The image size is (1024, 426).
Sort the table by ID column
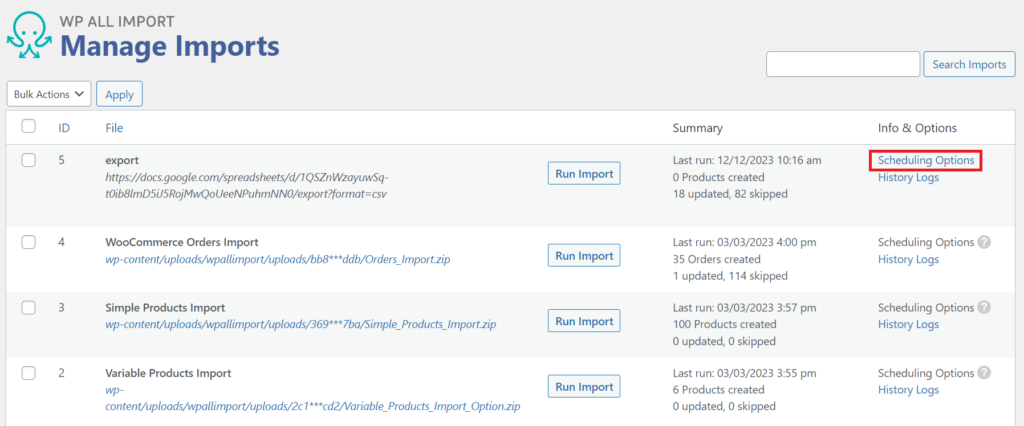pos(64,128)
